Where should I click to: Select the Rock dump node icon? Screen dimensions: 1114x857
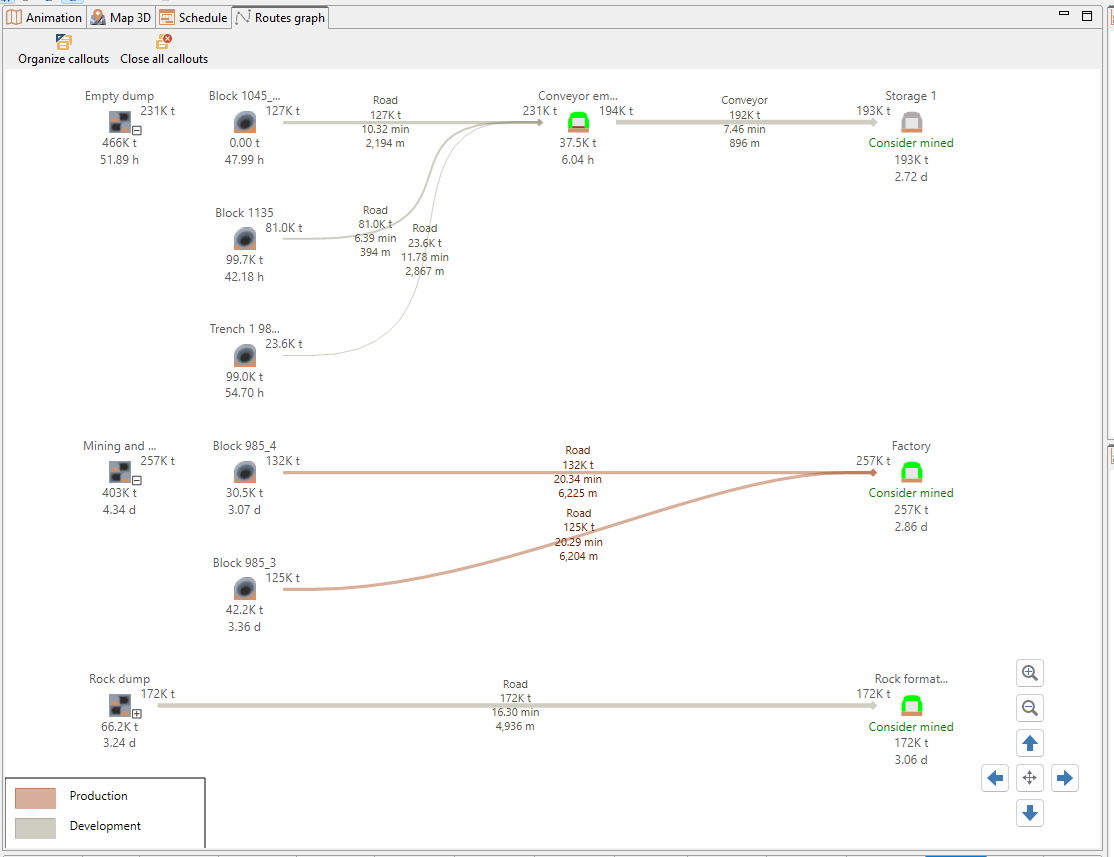click(x=119, y=705)
